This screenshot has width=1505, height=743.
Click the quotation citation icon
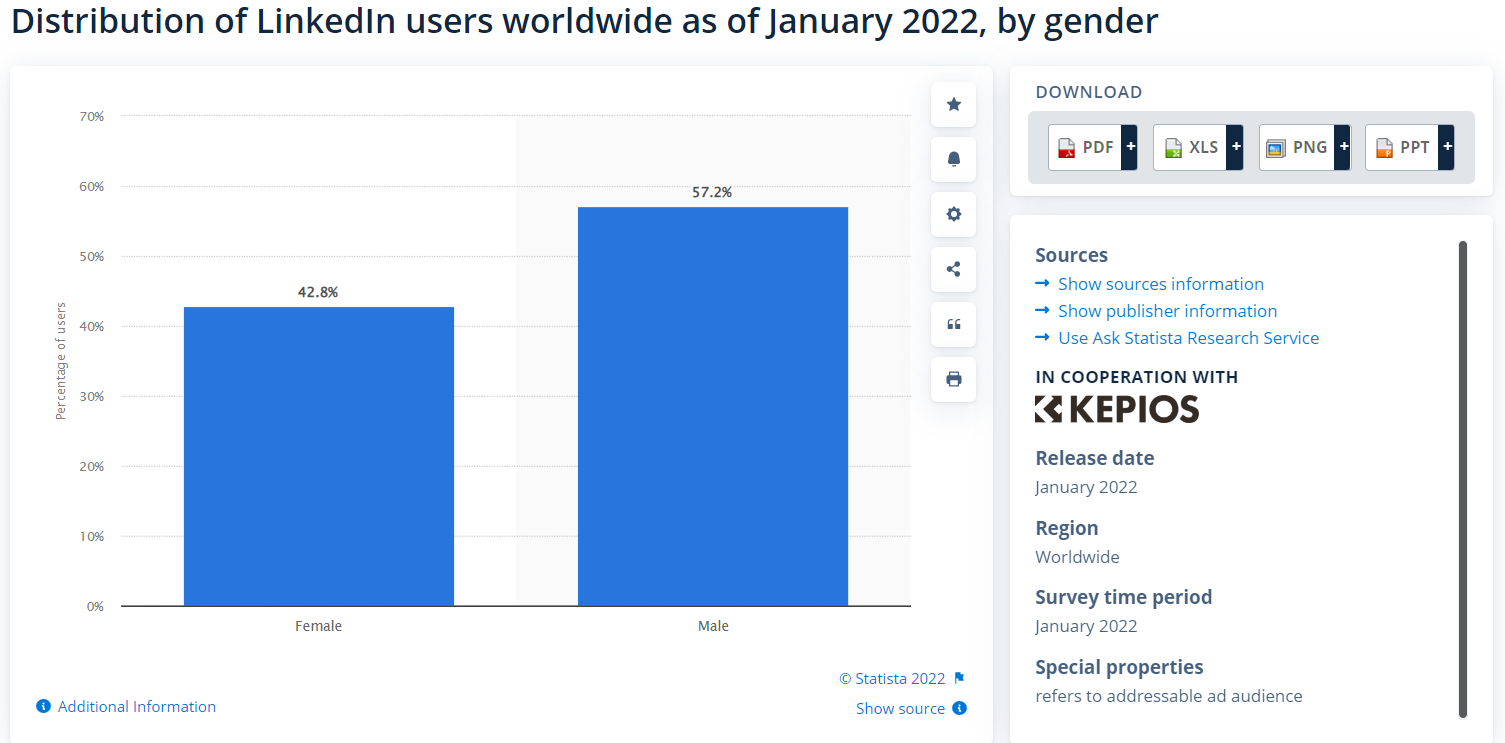click(953, 324)
